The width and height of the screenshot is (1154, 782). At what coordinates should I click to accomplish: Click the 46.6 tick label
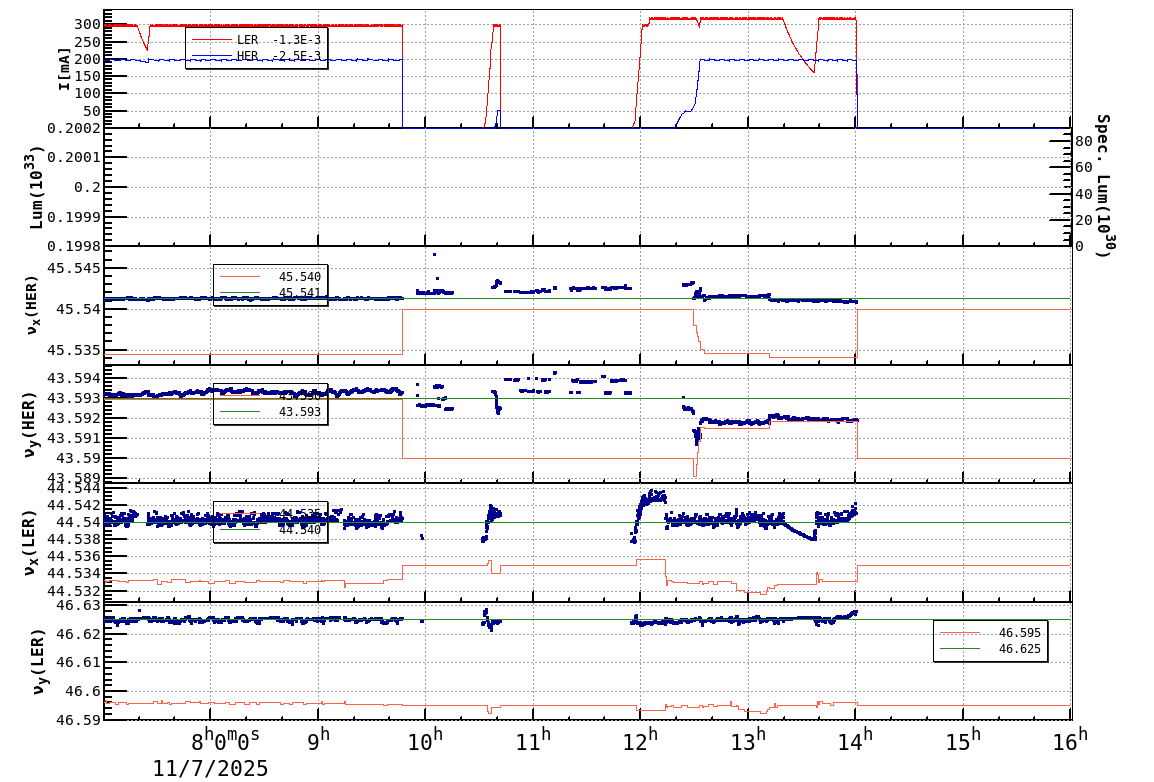click(84, 691)
